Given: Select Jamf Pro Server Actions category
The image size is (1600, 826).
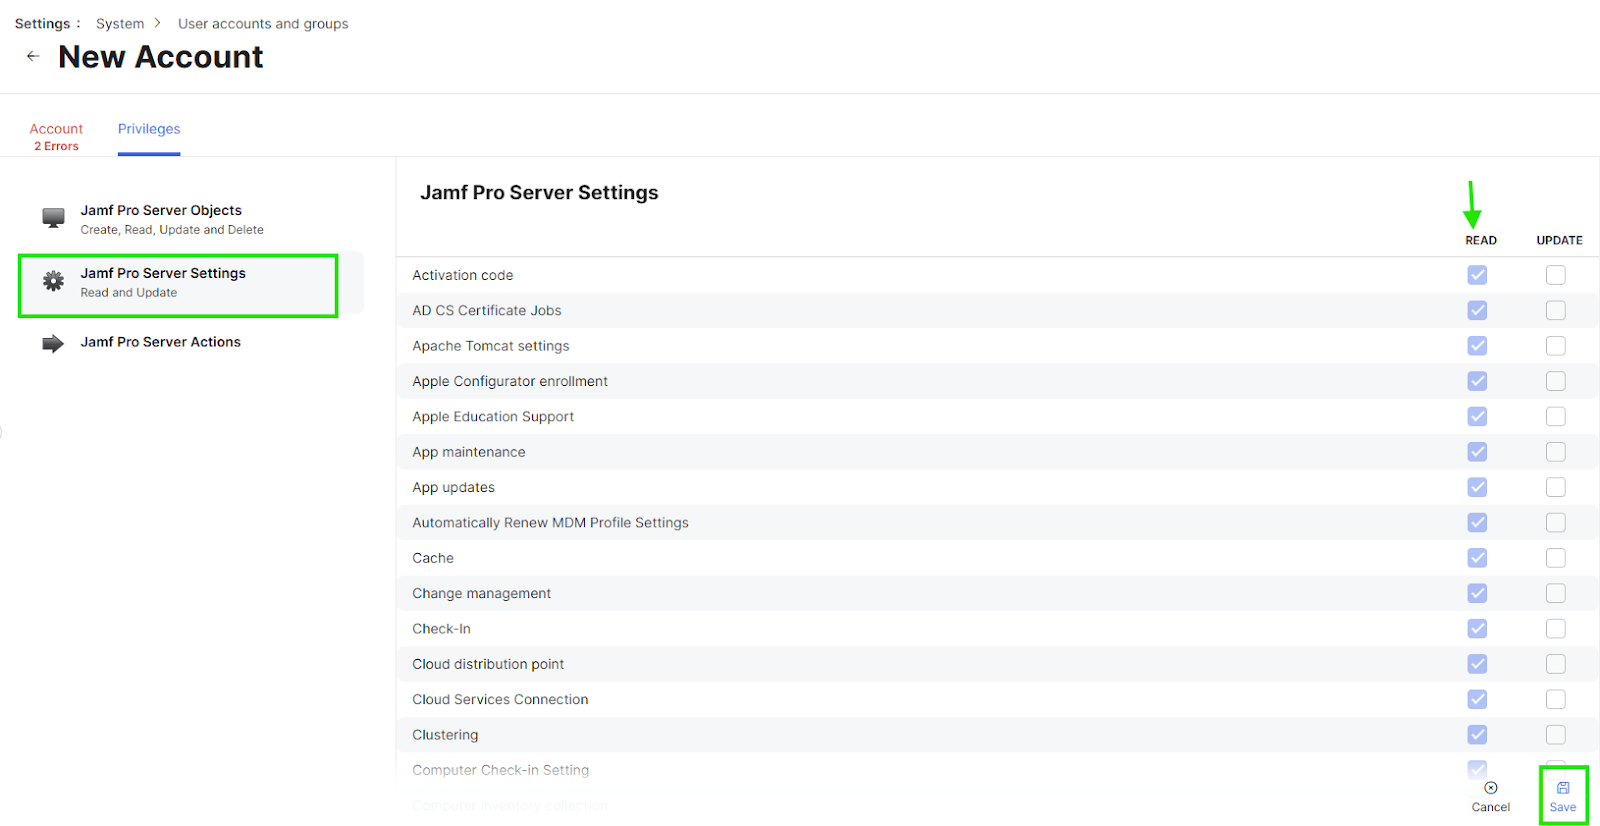Looking at the screenshot, I should click(x=190, y=342).
